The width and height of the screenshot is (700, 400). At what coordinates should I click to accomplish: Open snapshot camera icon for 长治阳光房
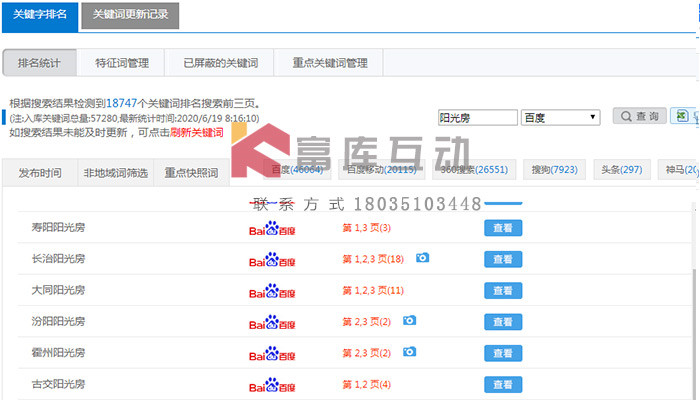tap(422, 258)
